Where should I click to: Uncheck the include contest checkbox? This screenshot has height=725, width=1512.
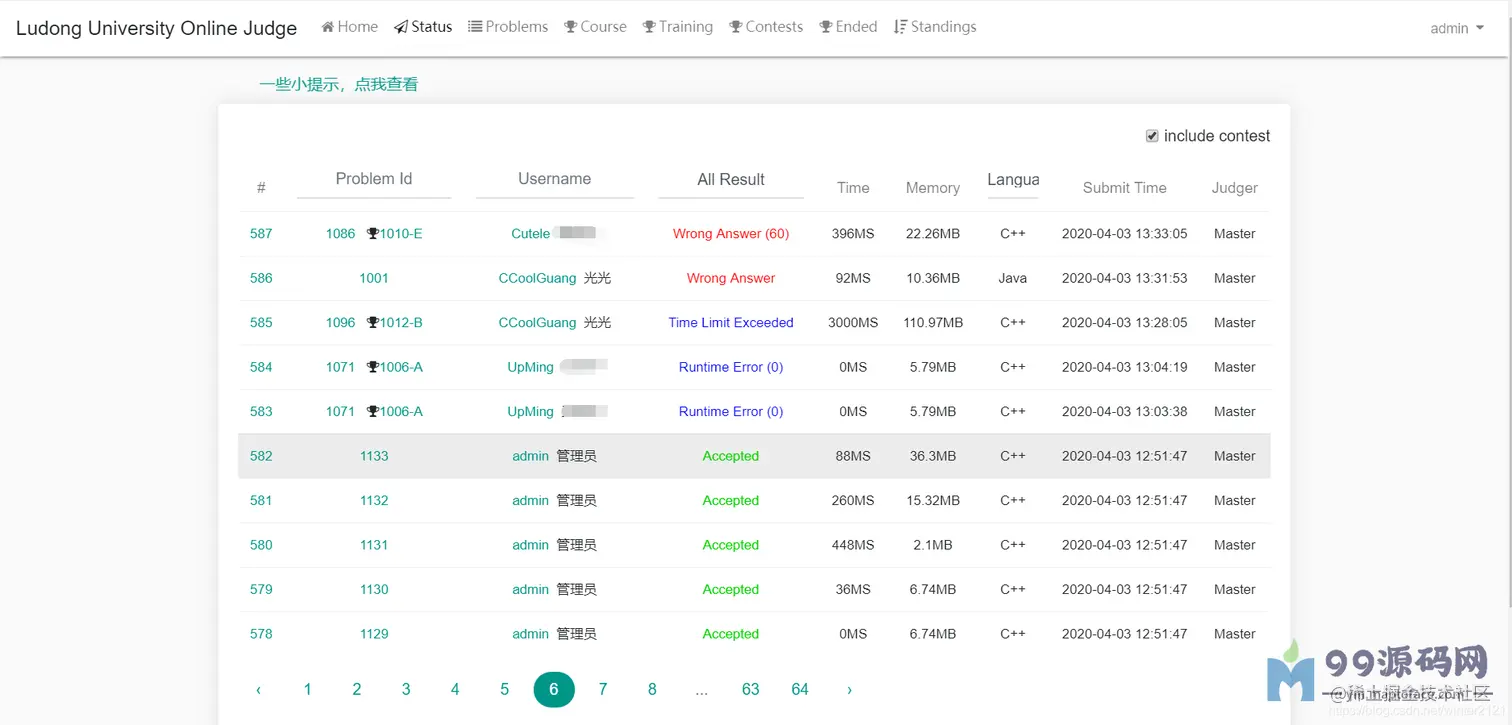point(1152,136)
